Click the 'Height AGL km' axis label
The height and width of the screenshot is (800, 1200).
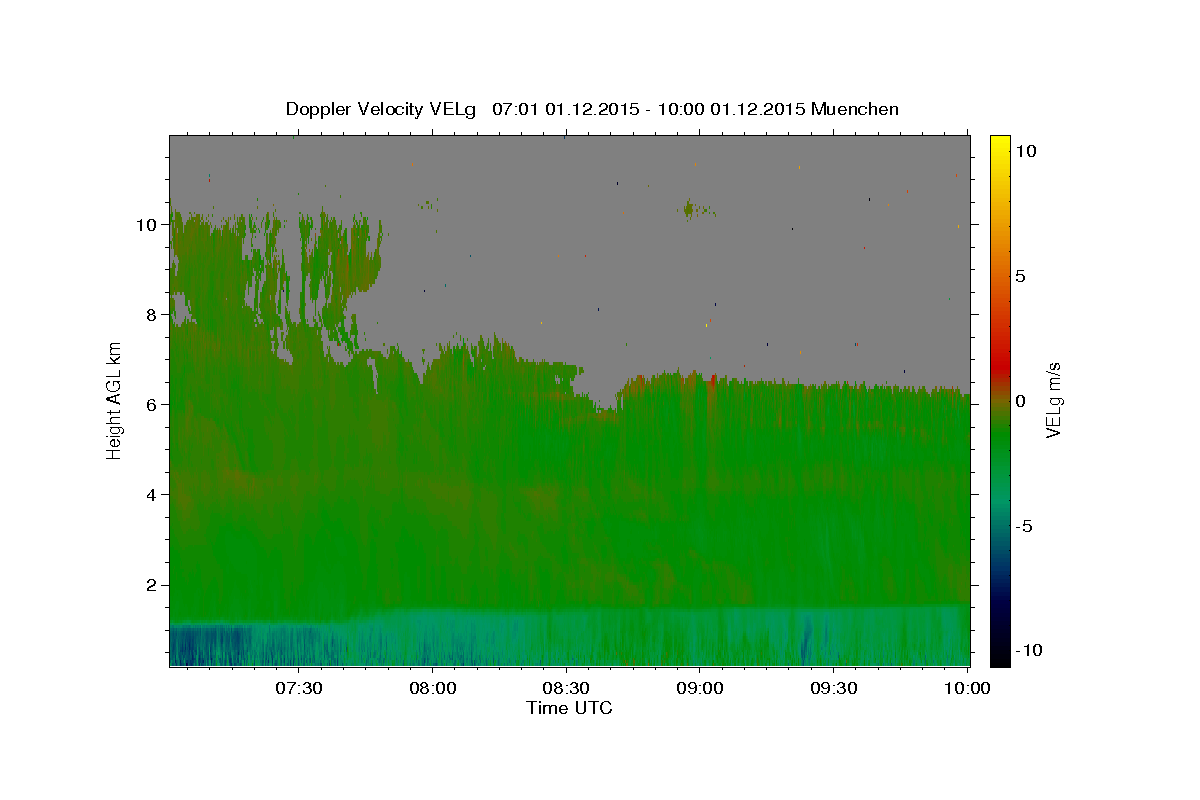[x=115, y=401]
